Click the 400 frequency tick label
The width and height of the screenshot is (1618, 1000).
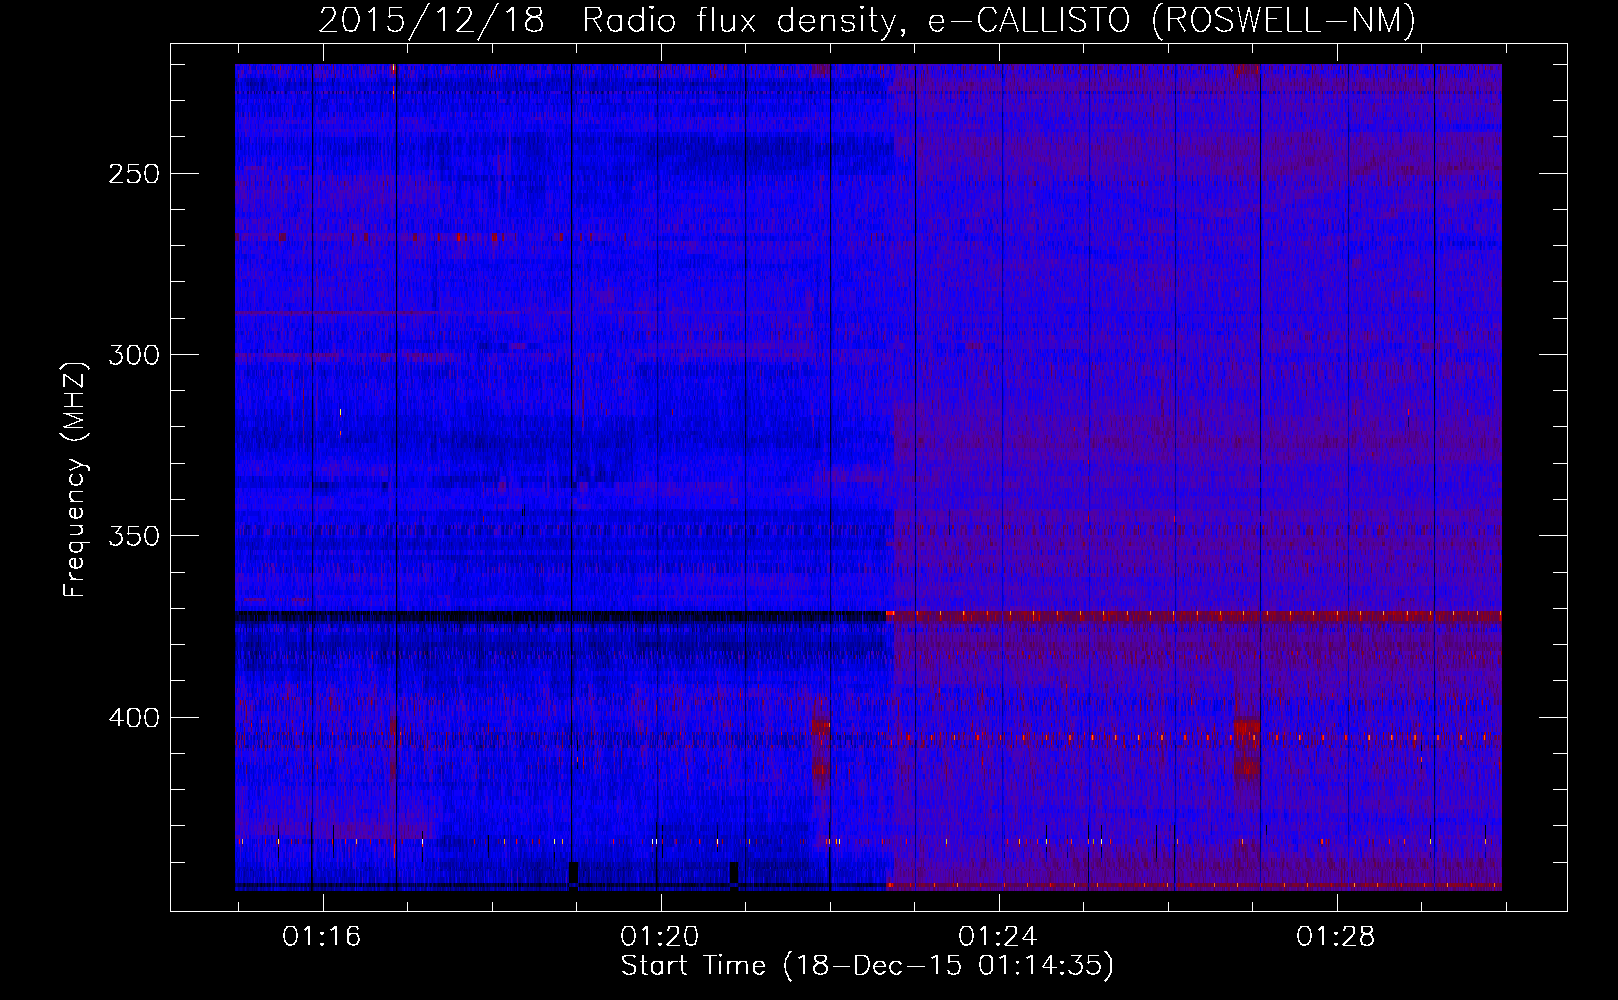pos(133,718)
